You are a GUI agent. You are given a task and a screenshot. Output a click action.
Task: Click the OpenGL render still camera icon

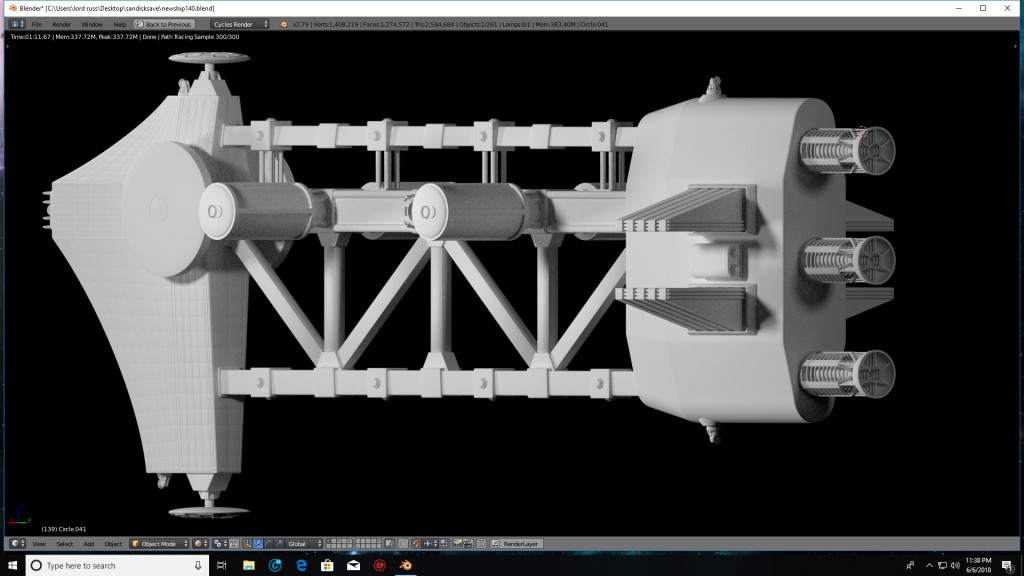coord(457,543)
